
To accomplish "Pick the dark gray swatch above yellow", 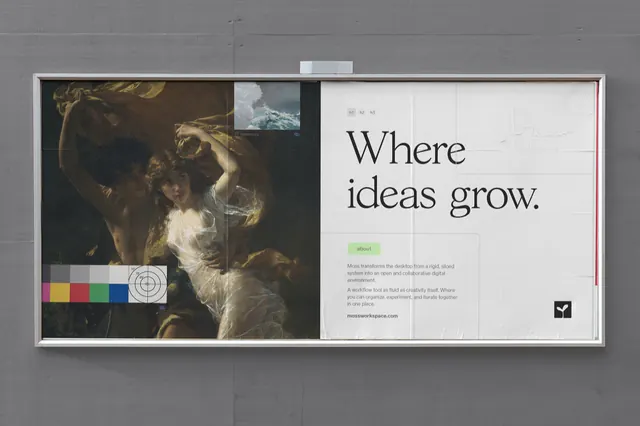I will pyautogui.click(x=60, y=274).
